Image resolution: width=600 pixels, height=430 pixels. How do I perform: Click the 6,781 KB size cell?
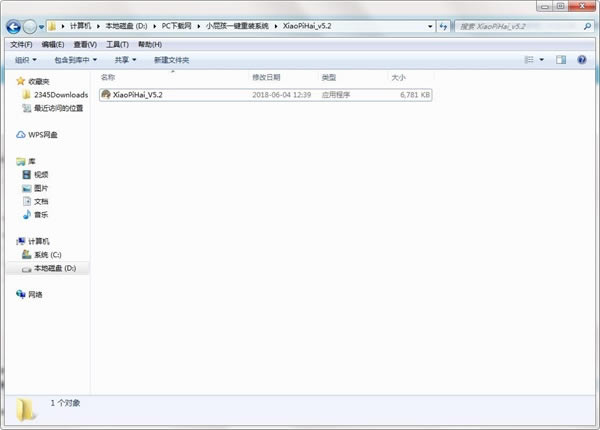pyautogui.click(x=415, y=95)
